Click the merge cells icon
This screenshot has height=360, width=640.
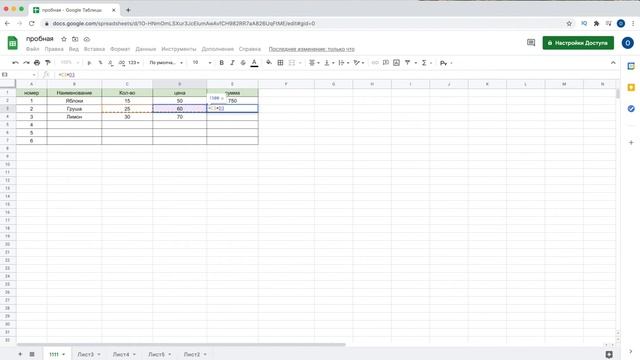[292, 63]
